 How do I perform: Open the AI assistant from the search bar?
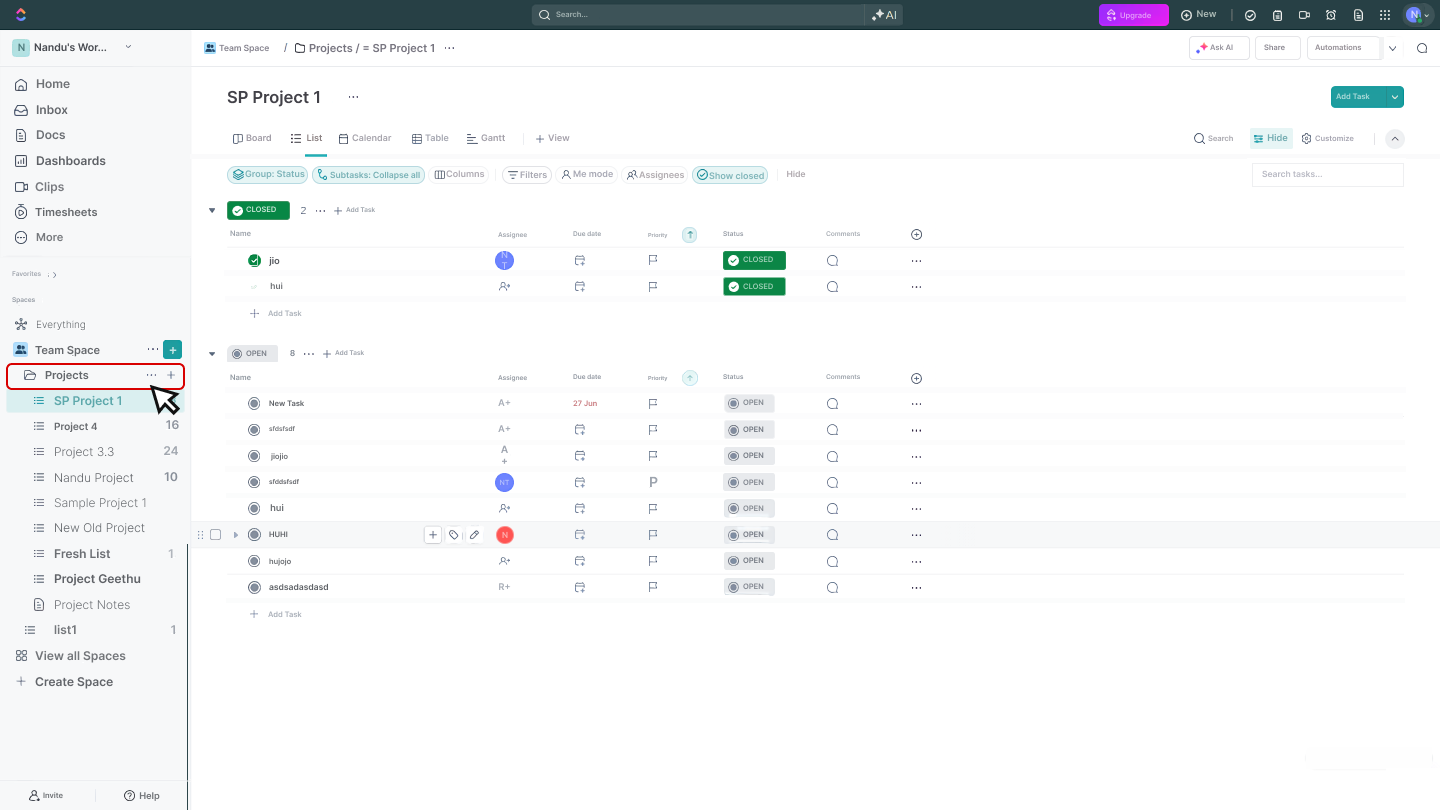point(883,15)
